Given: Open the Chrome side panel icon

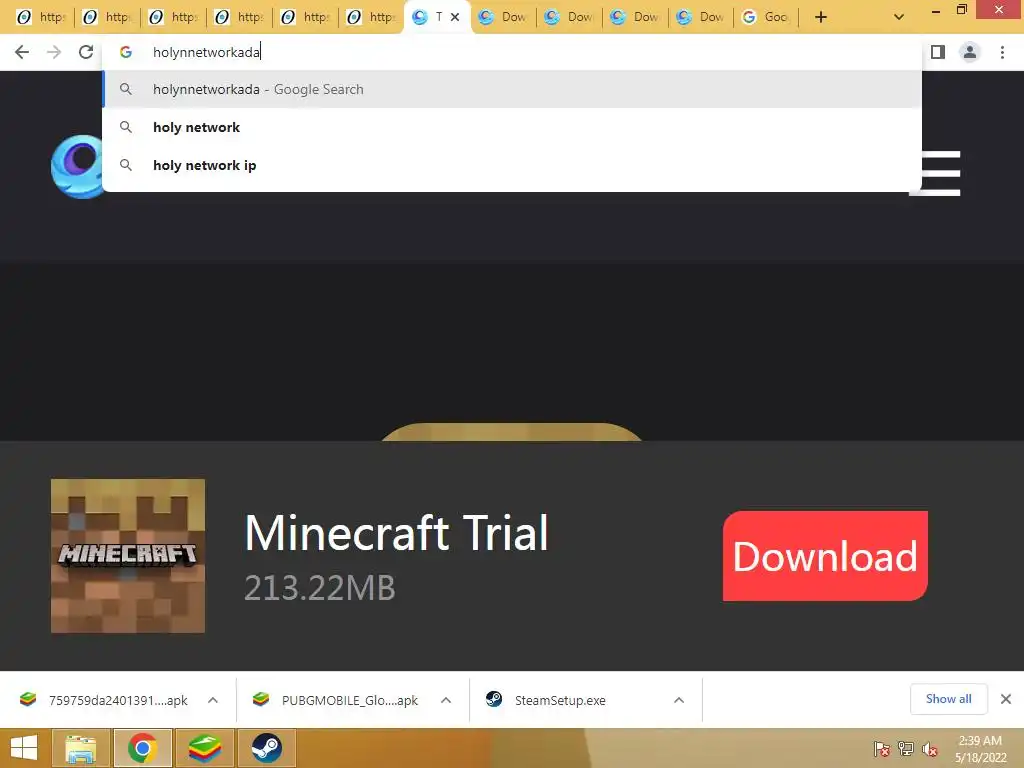Looking at the screenshot, I should [938, 52].
